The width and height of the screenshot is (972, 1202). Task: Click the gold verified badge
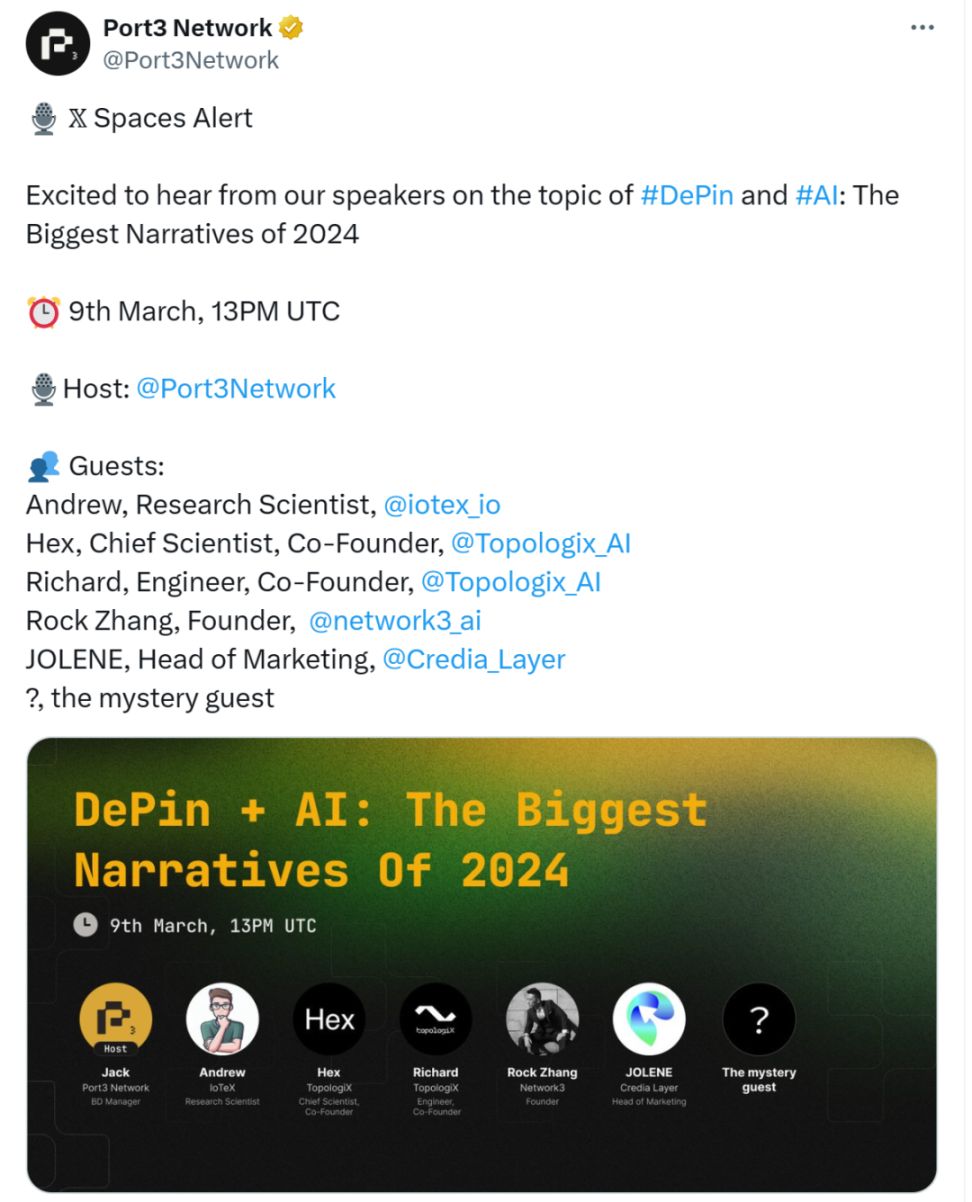(291, 28)
